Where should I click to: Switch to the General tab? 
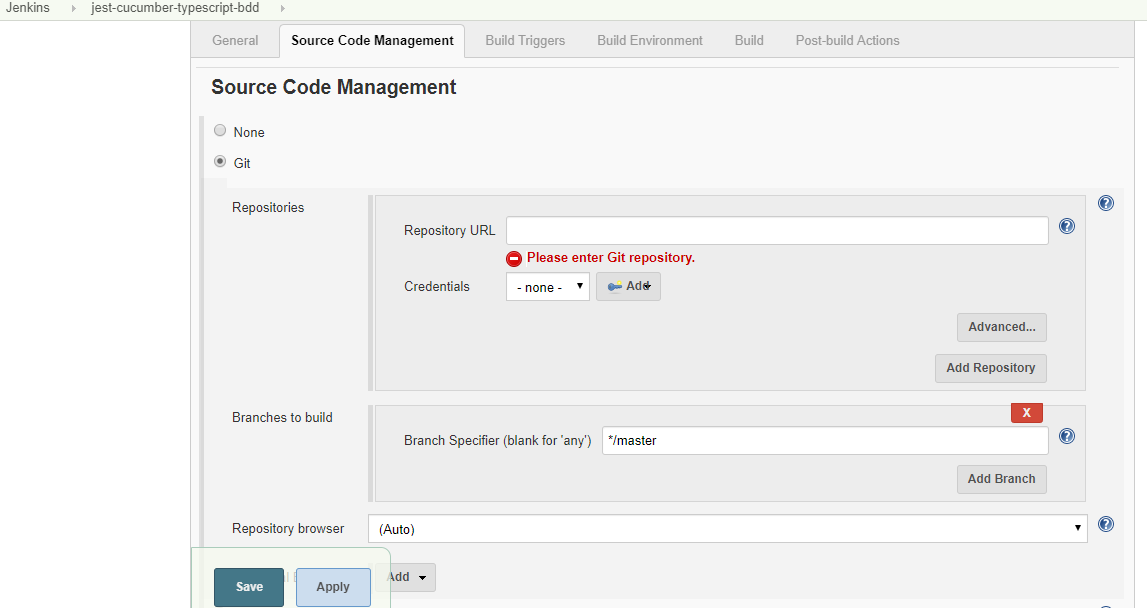click(235, 41)
